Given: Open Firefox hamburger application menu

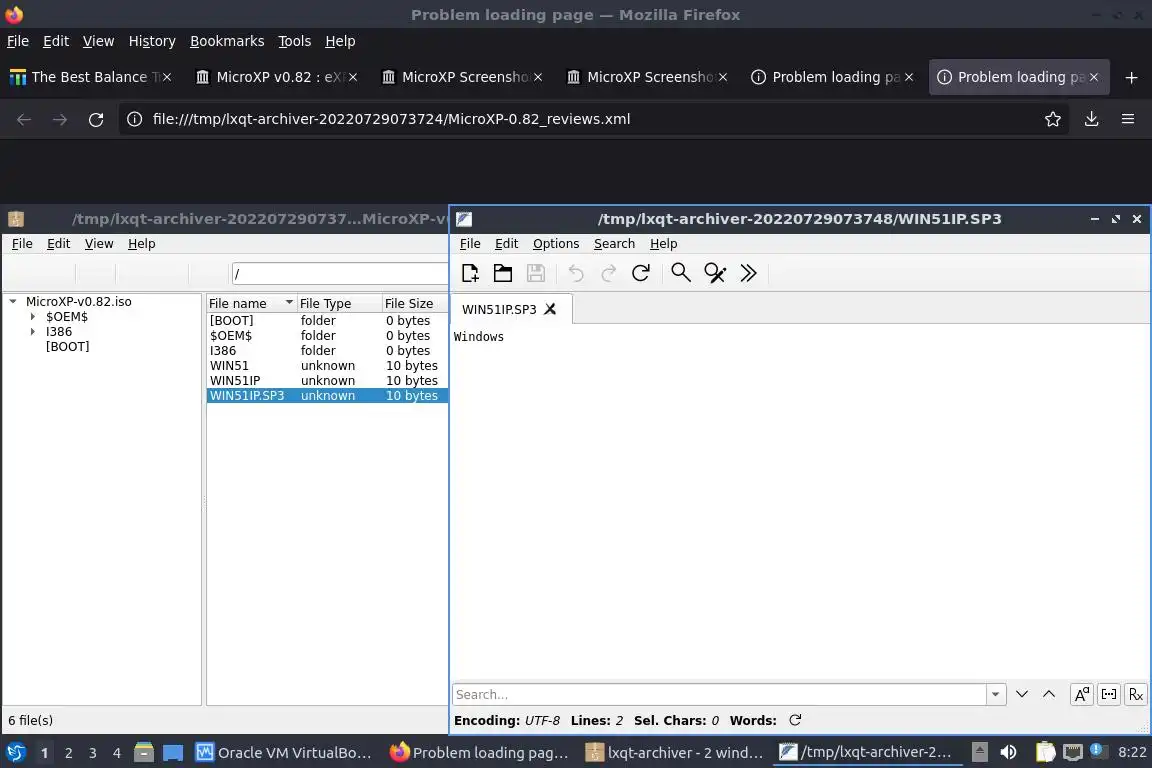Looking at the screenshot, I should (x=1128, y=119).
